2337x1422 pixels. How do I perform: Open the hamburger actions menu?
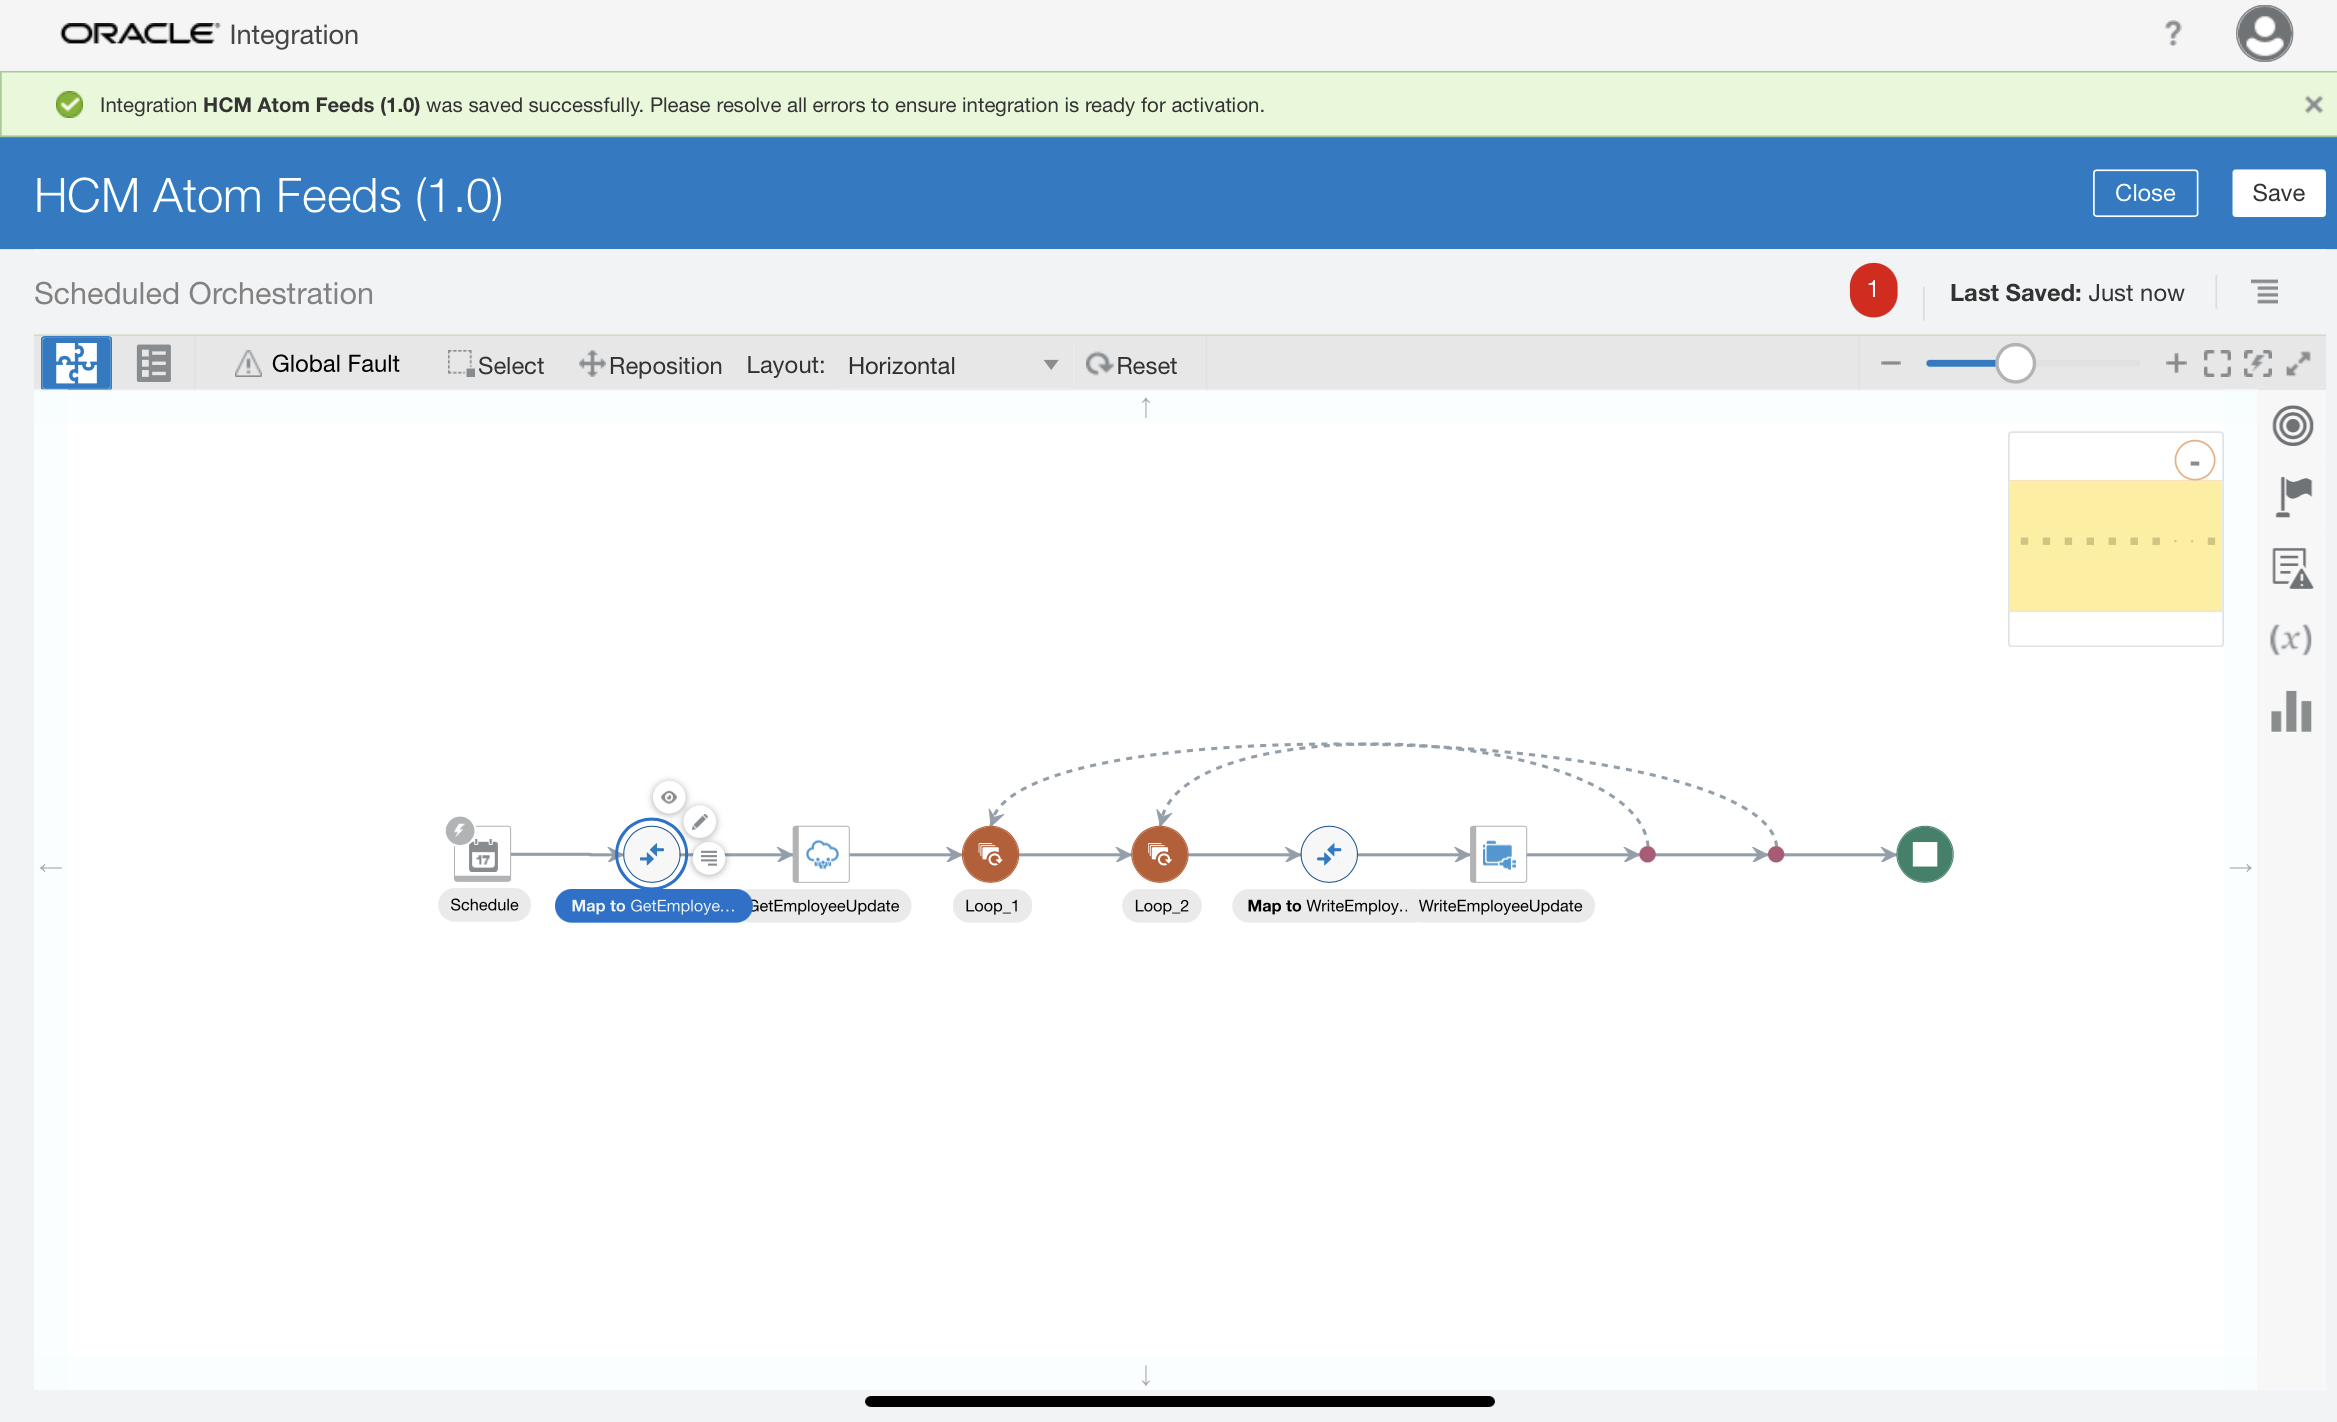2265,292
